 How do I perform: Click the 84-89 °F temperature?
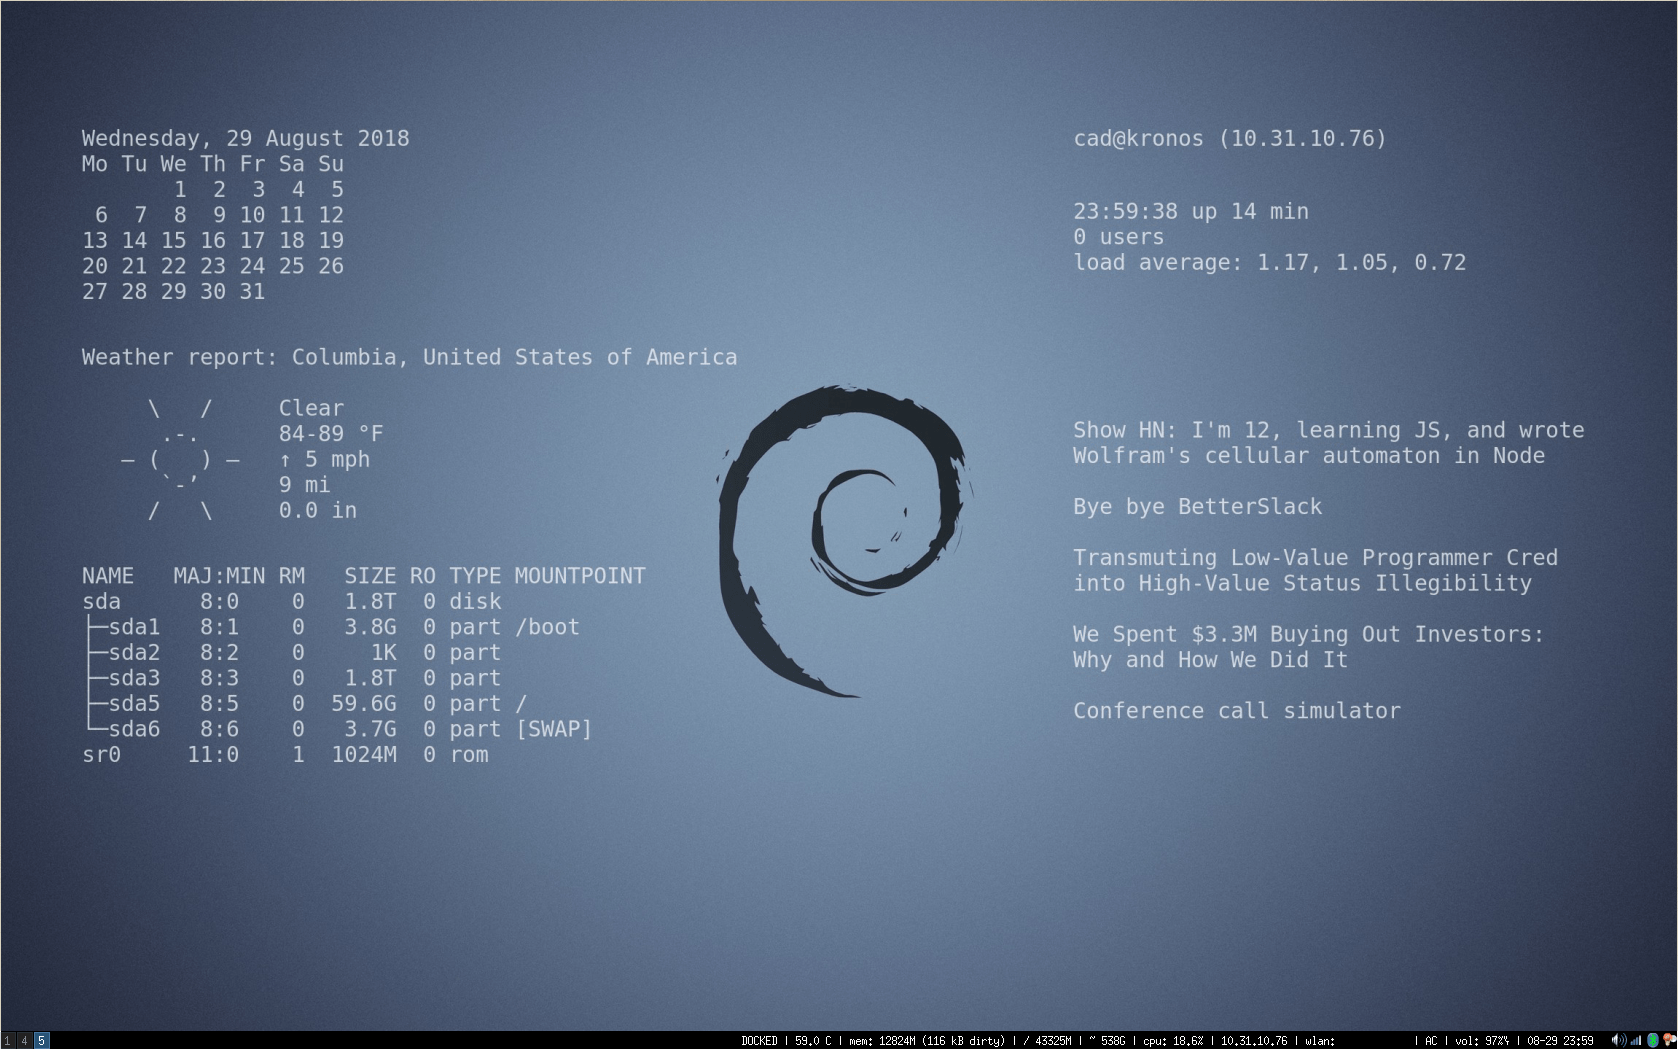tap(331, 434)
